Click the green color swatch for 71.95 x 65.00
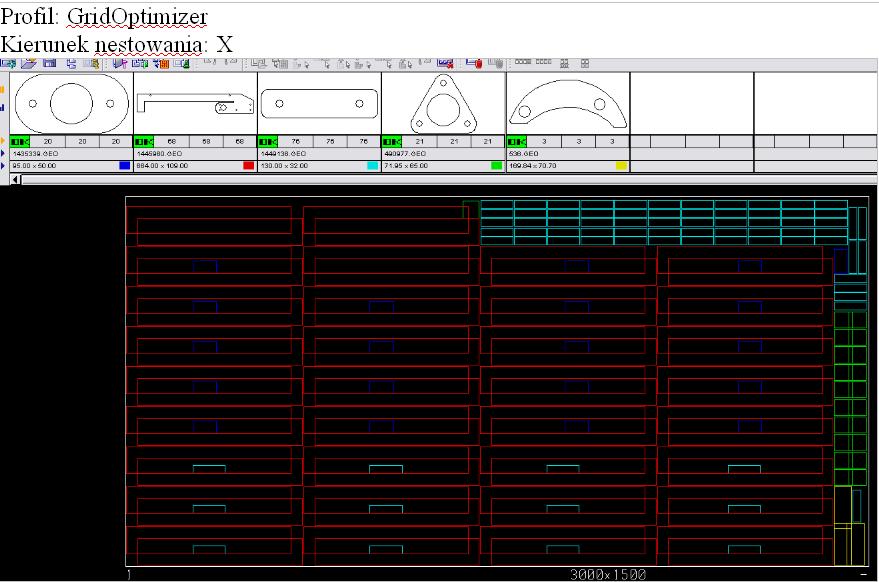The height and width of the screenshot is (582, 879). coord(496,165)
